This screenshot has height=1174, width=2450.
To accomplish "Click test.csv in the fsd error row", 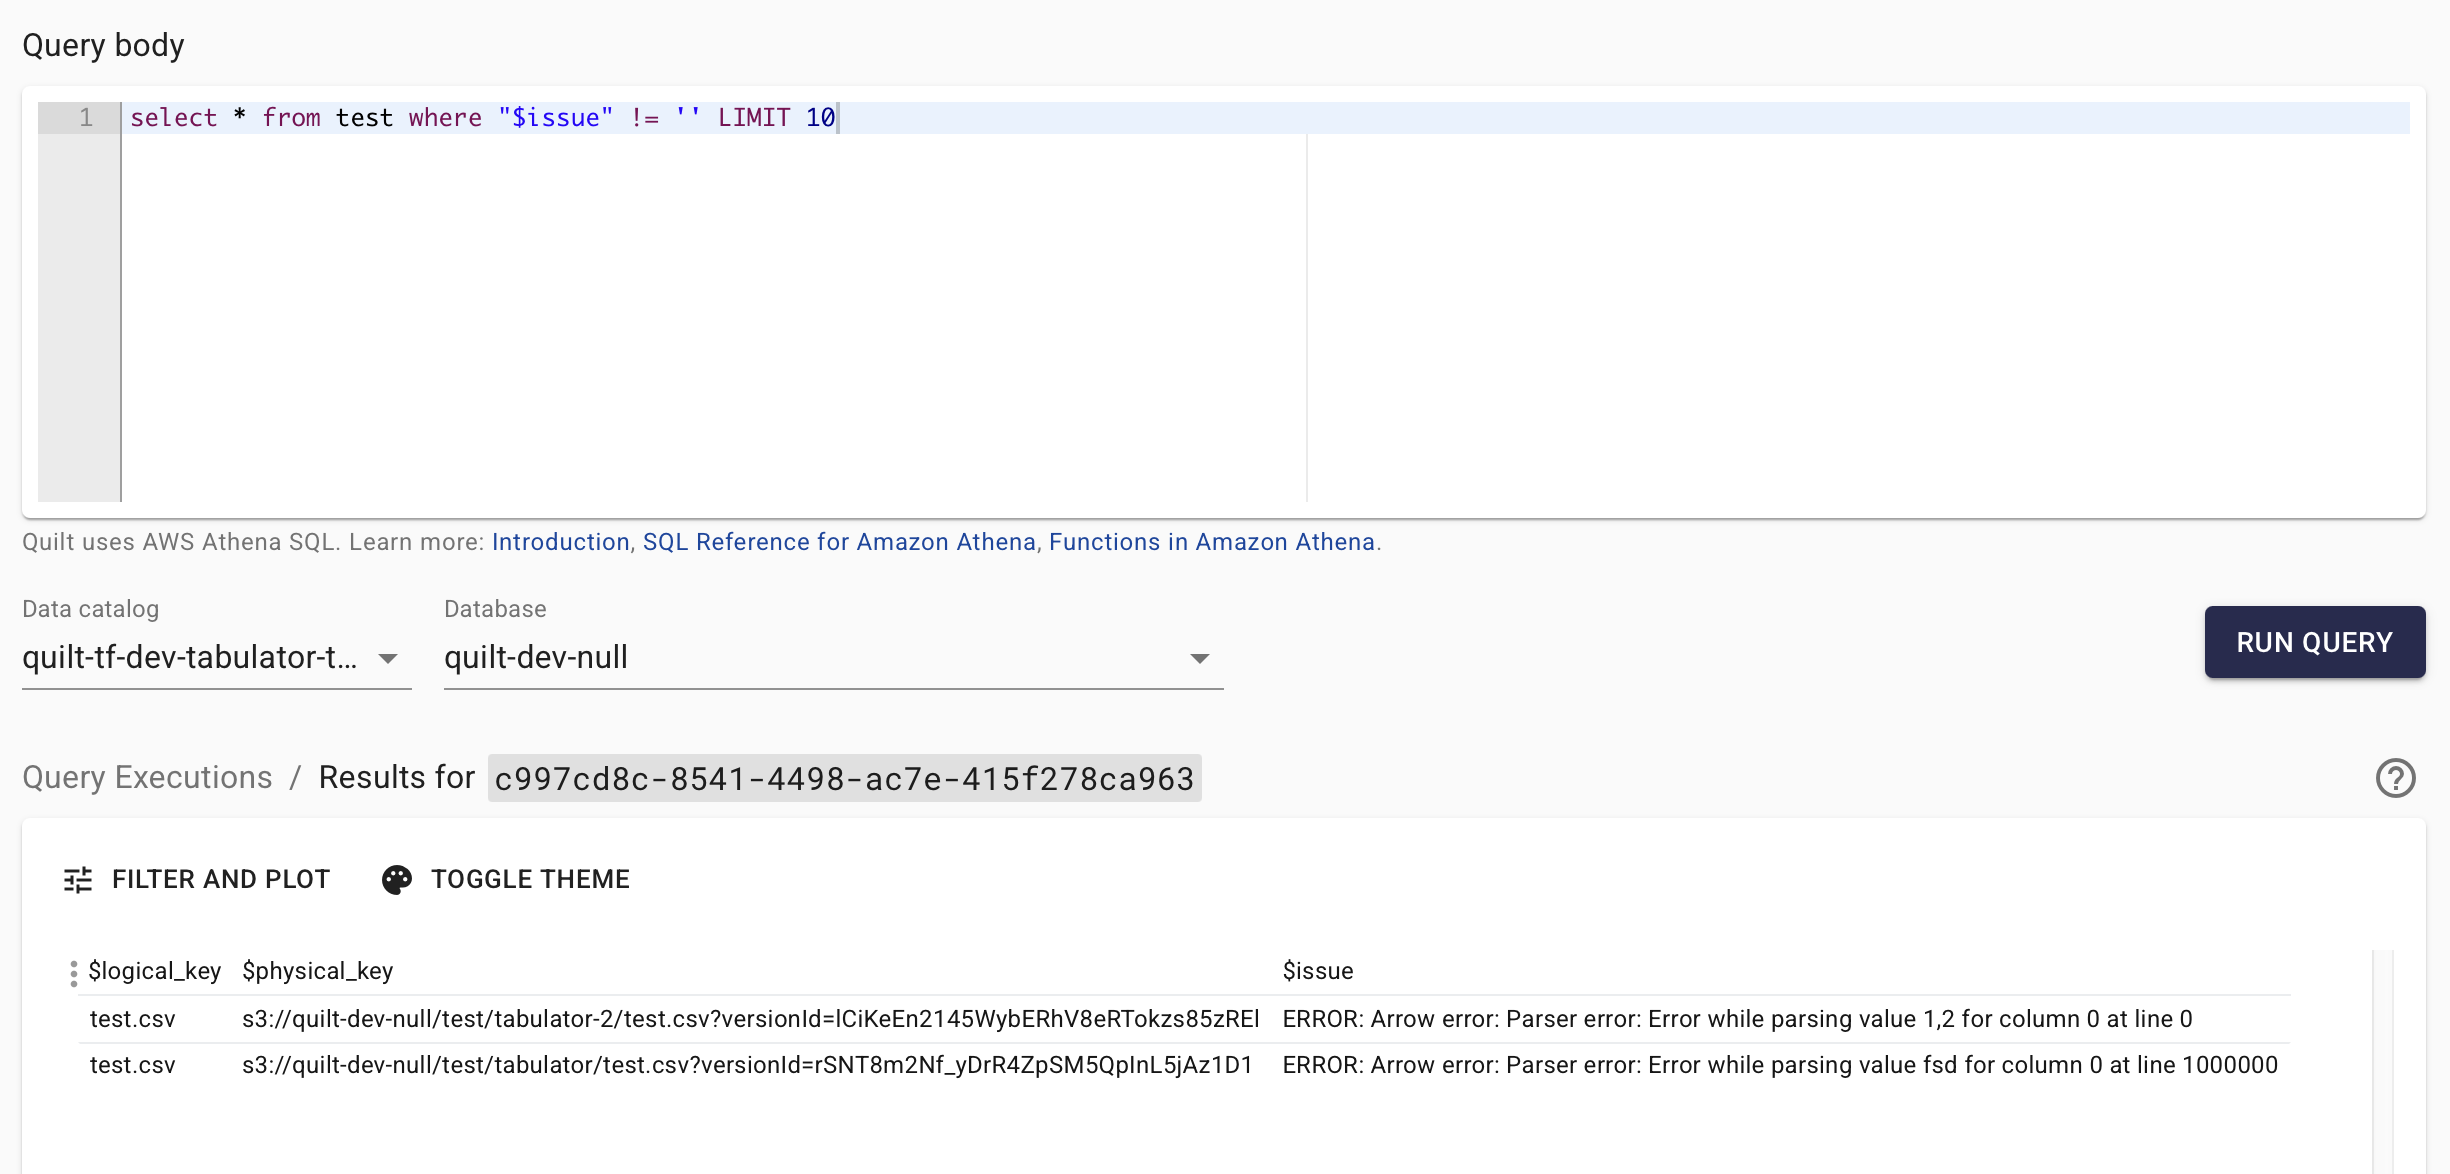I will tap(132, 1065).
